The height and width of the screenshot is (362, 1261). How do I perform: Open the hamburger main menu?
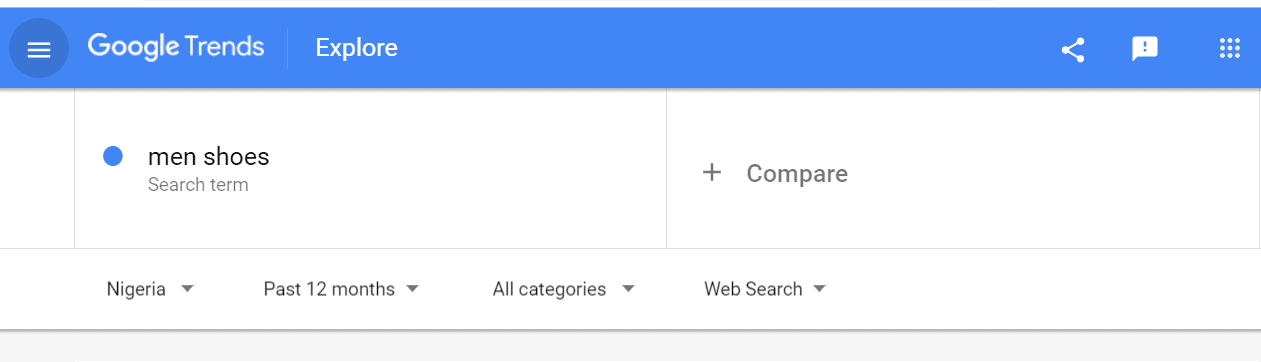pos(39,49)
